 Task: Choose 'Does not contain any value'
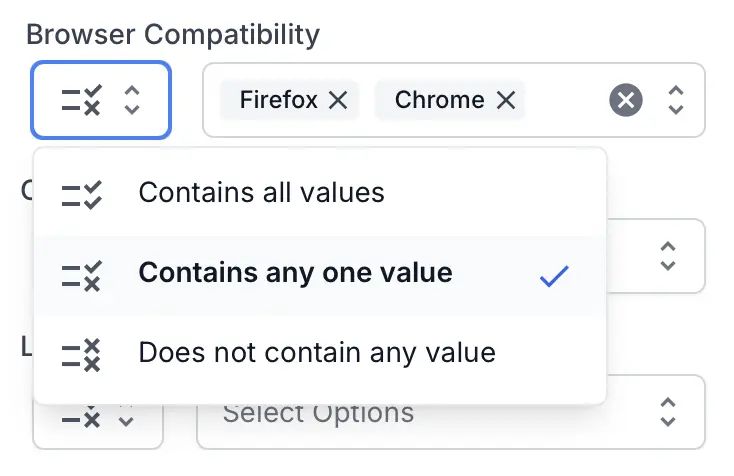pos(316,353)
